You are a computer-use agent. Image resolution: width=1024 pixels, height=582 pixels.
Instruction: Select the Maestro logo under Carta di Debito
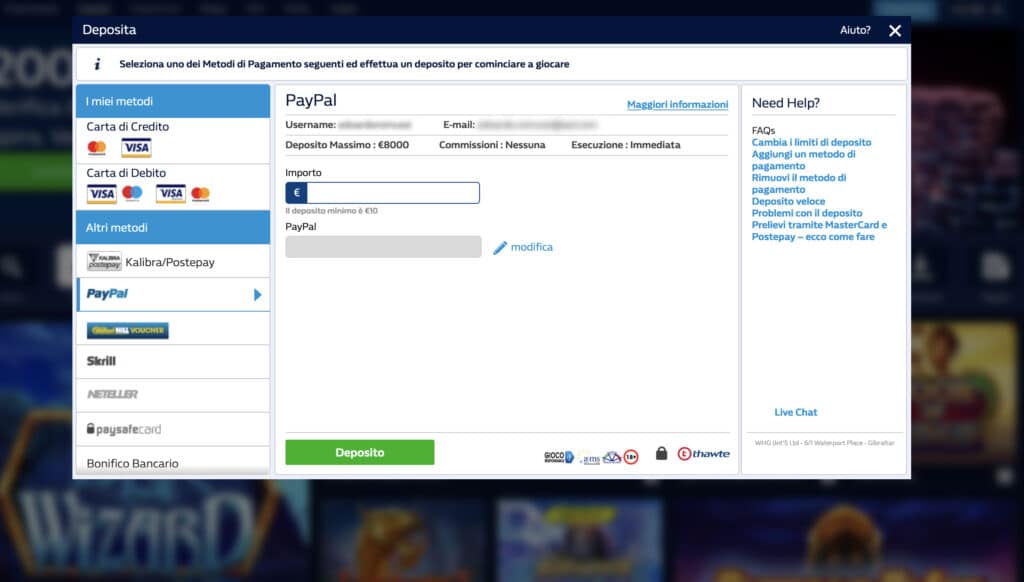pyautogui.click(x=132, y=193)
